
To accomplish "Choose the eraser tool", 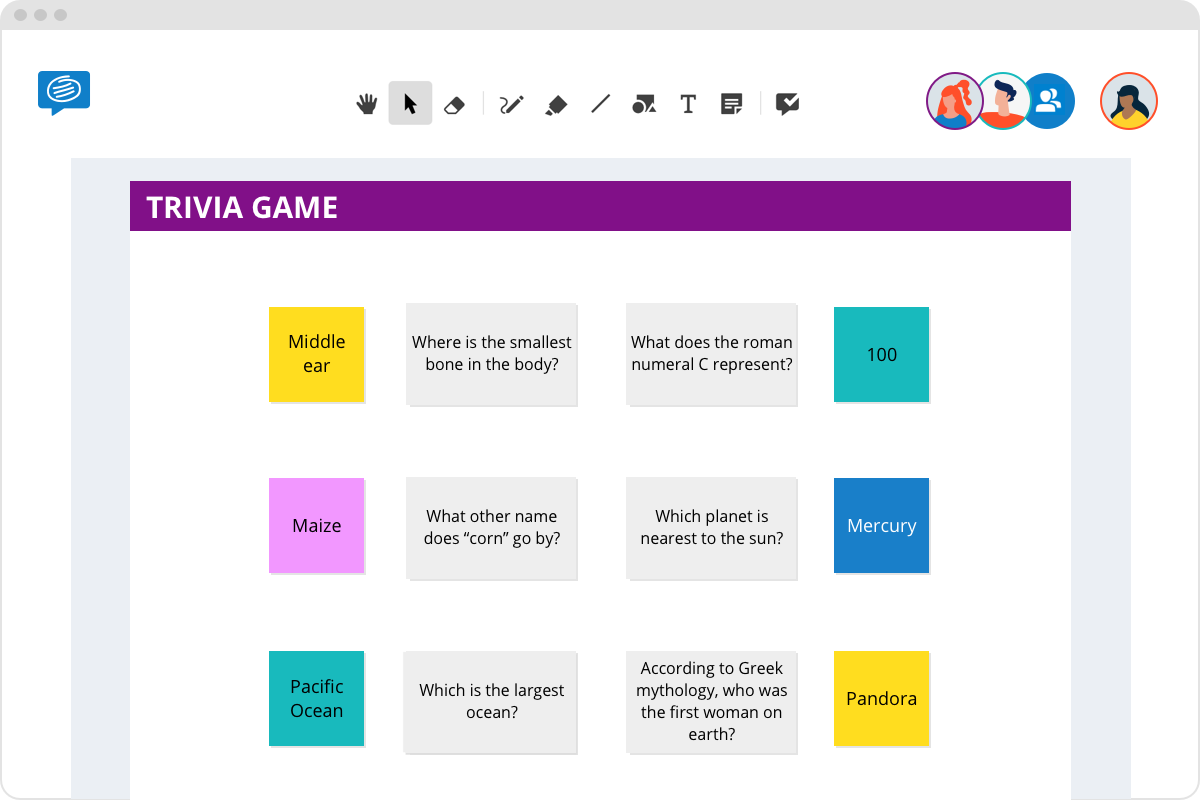I will click(454, 104).
